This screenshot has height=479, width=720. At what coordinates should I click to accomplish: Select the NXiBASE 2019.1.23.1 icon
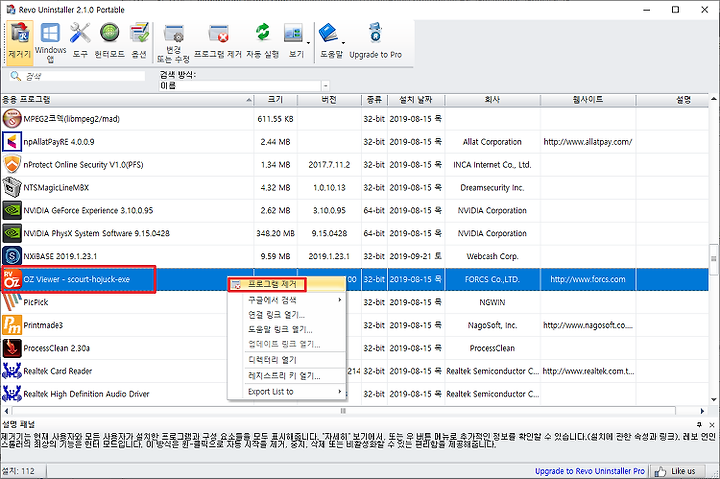point(11,256)
